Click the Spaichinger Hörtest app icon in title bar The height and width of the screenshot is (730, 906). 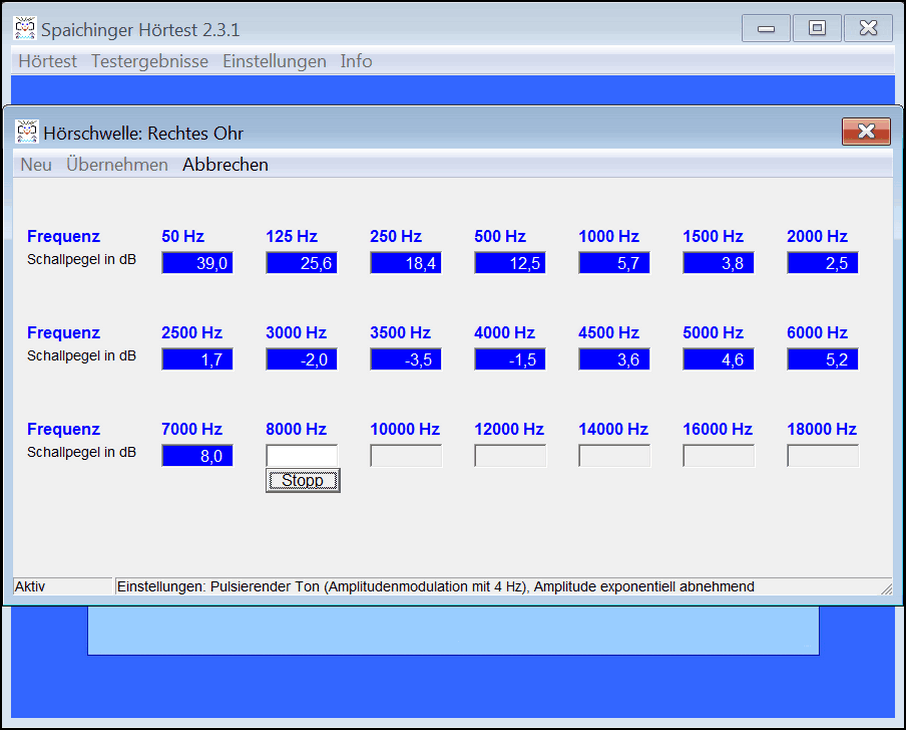(26, 29)
